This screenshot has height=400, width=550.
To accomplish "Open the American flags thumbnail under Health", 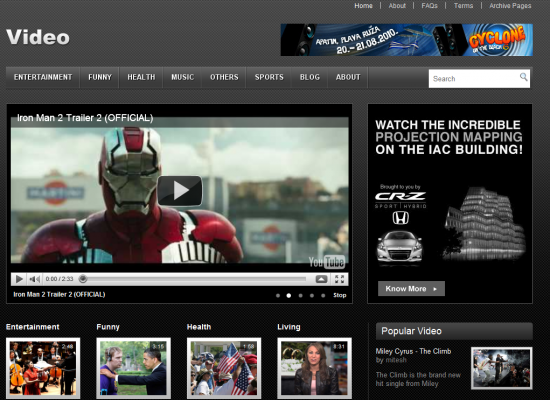I will pos(224,368).
